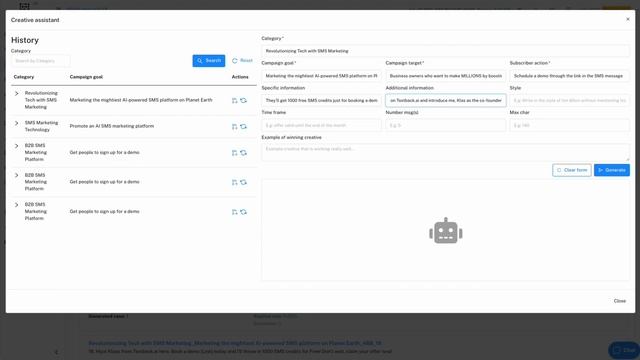Click the Clear form button

pyautogui.click(x=571, y=170)
